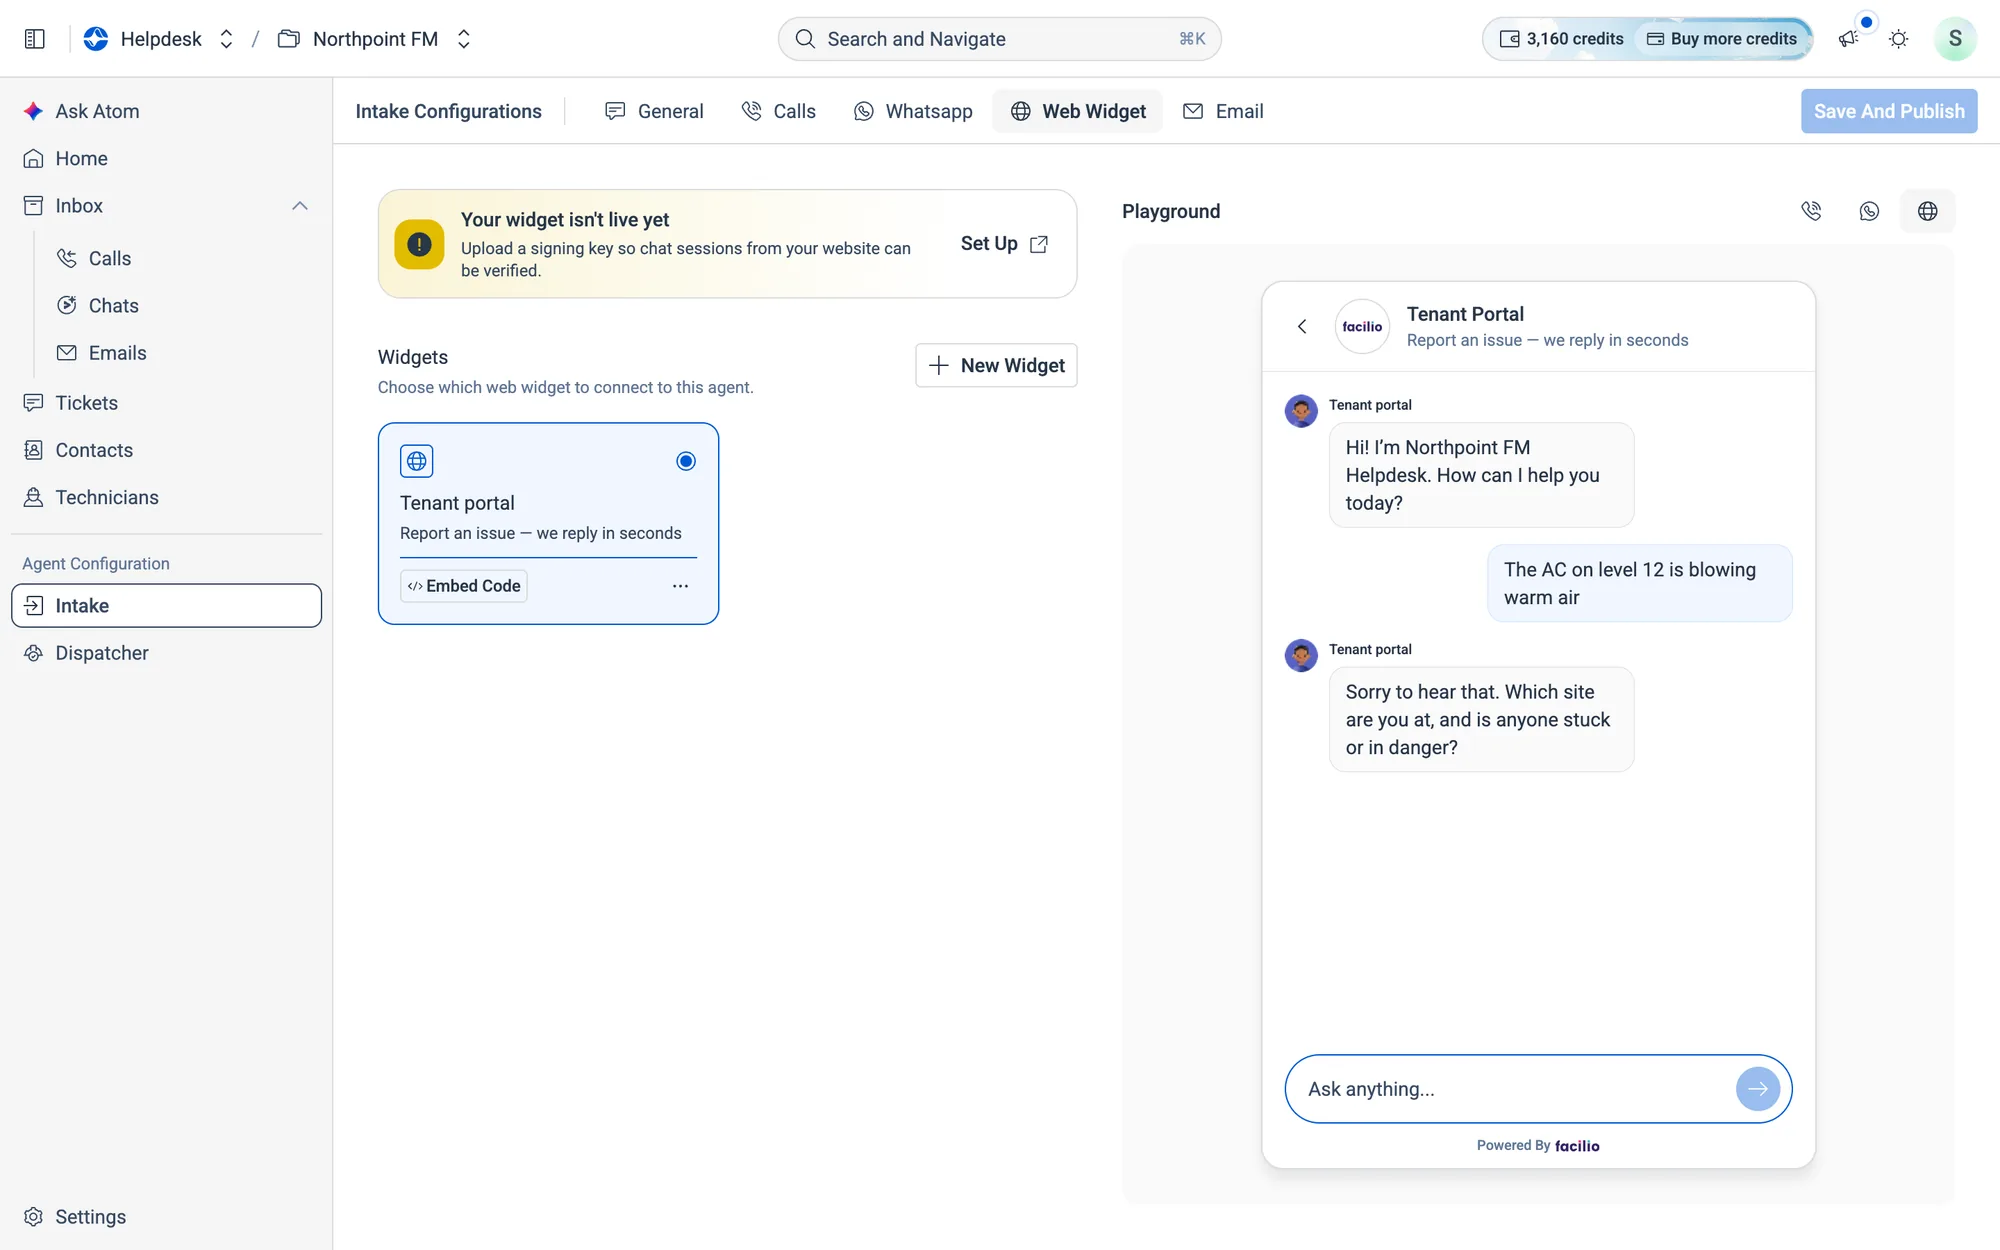2000x1250 pixels.
Task: Open Ask Atom in sidebar
Action: click(166, 111)
